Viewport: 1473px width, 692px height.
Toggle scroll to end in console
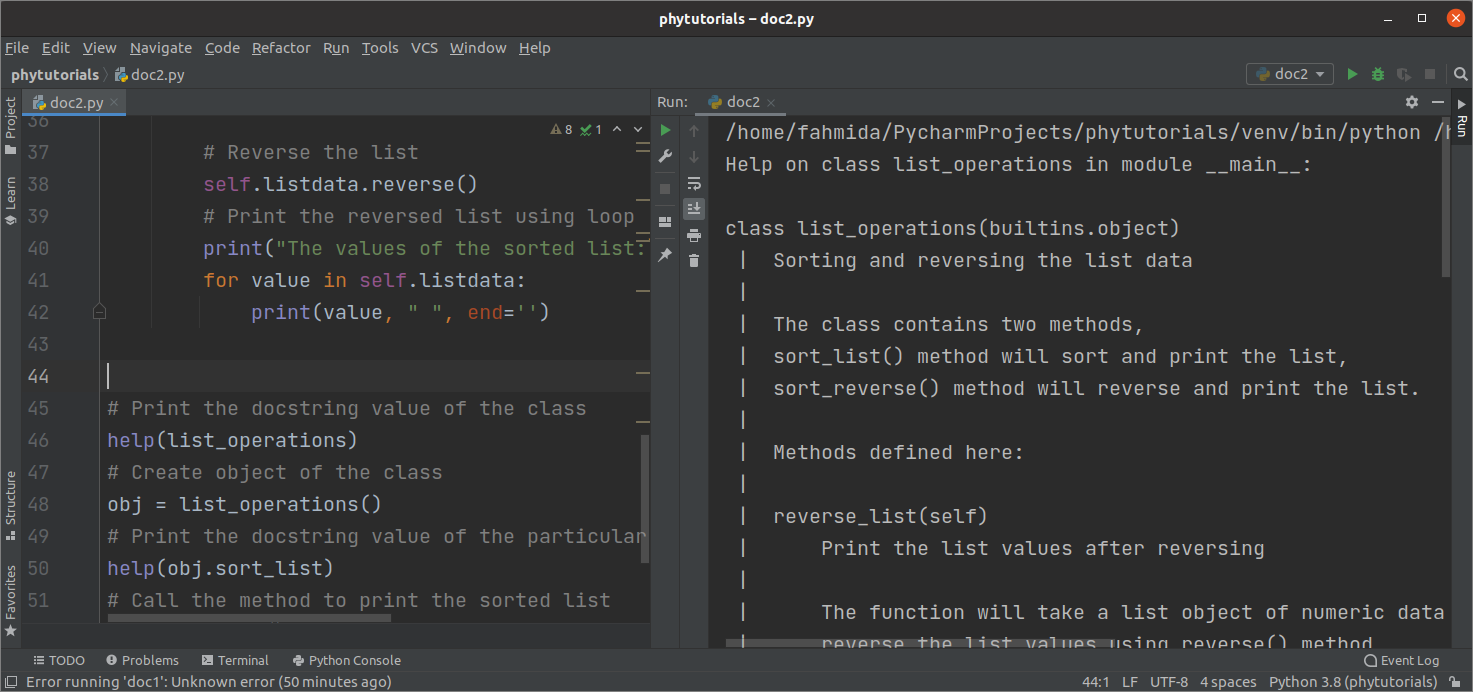point(695,208)
